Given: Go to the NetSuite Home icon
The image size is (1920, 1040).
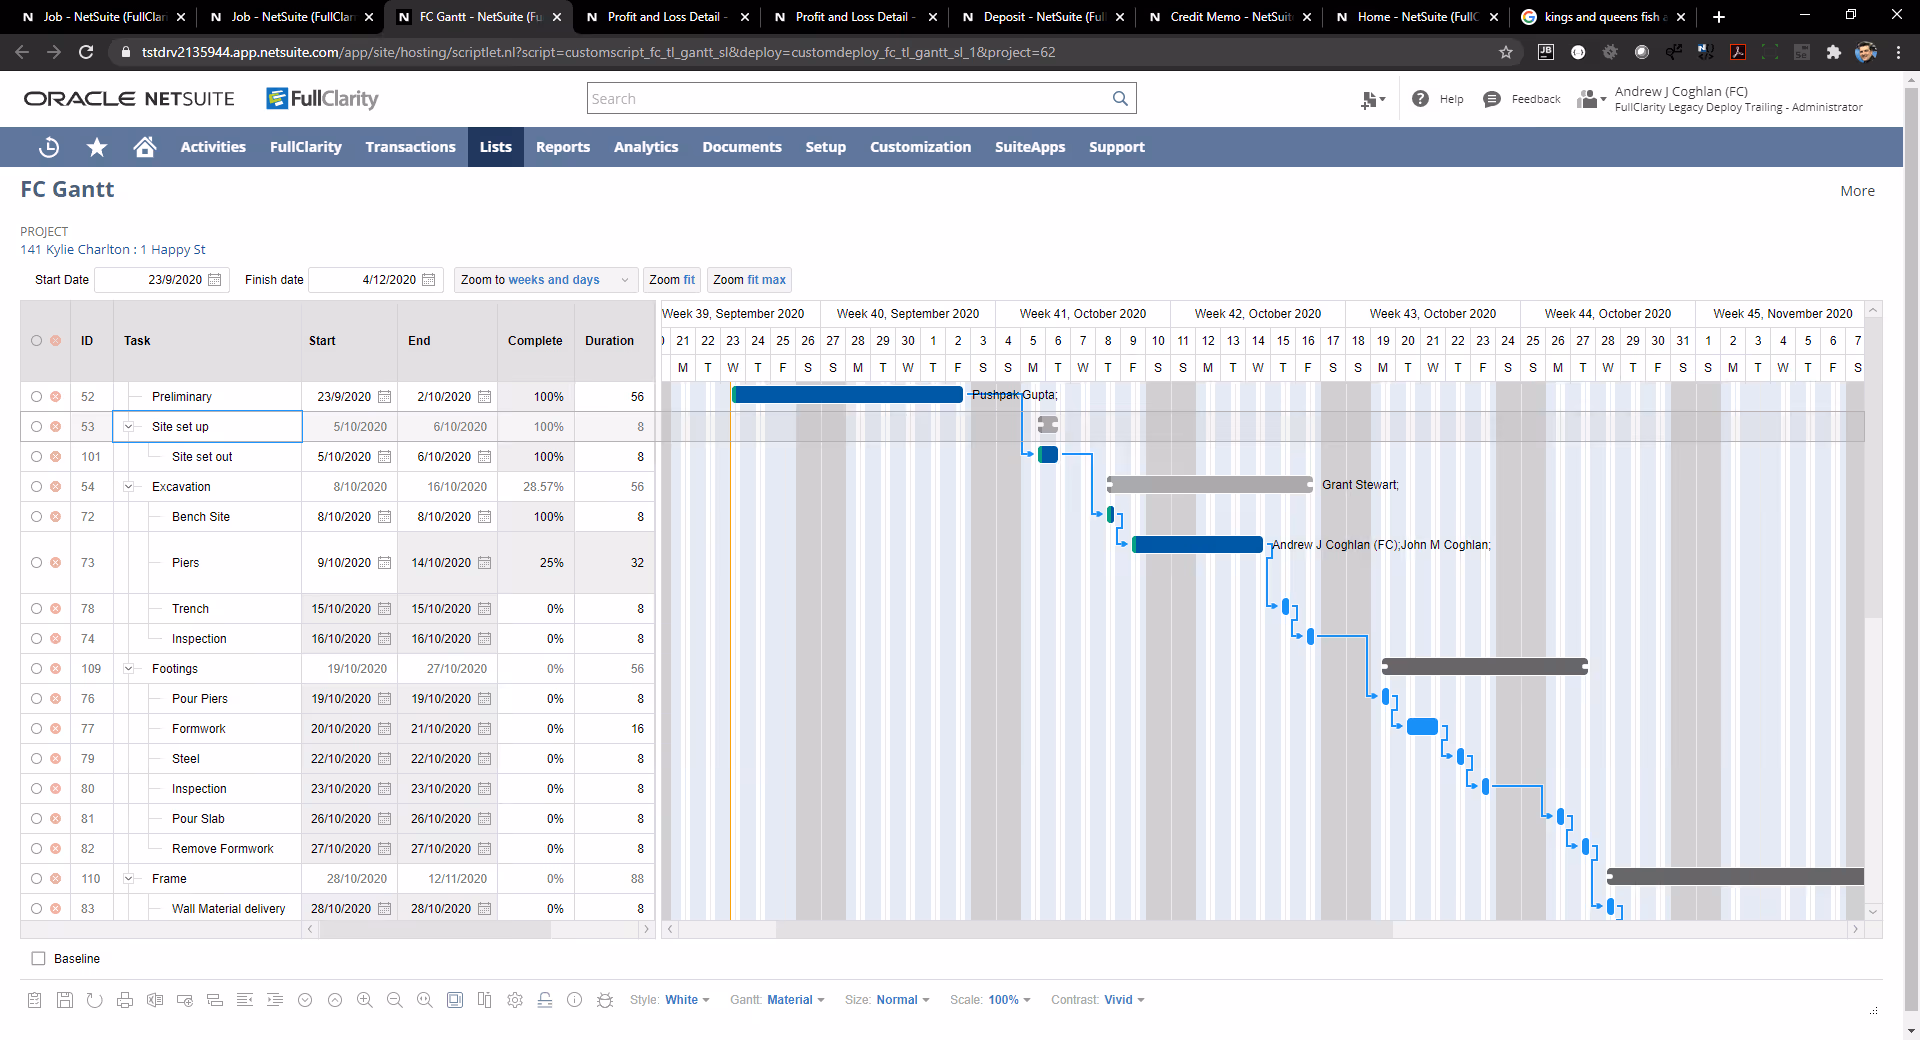Looking at the screenshot, I should tap(145, 147).
